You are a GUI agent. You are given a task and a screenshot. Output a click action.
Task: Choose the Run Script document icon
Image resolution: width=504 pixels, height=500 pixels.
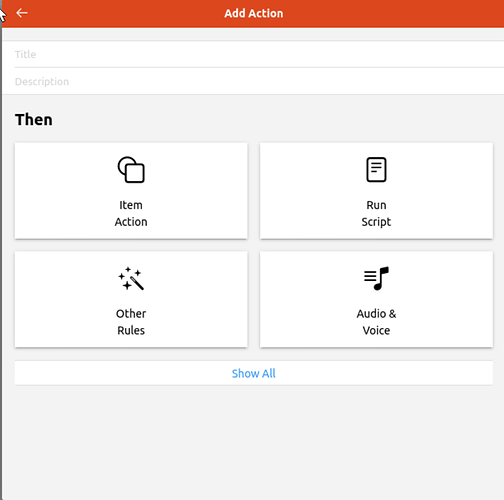[376, 169]
